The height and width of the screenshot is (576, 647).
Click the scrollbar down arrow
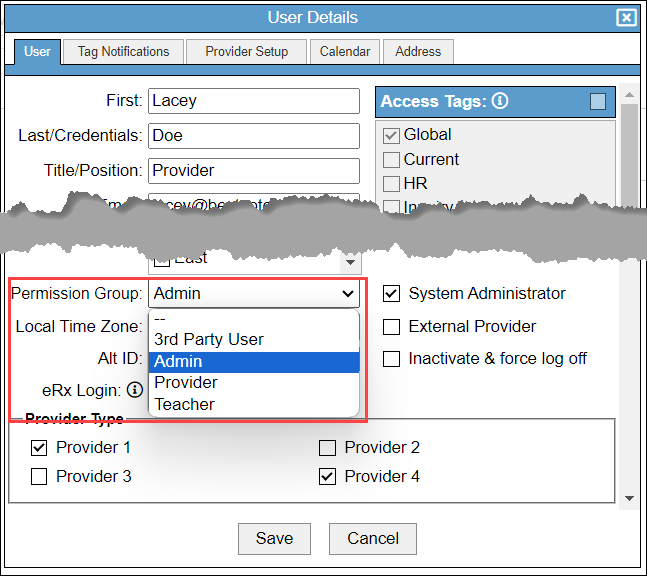click(x=629, y=498)
